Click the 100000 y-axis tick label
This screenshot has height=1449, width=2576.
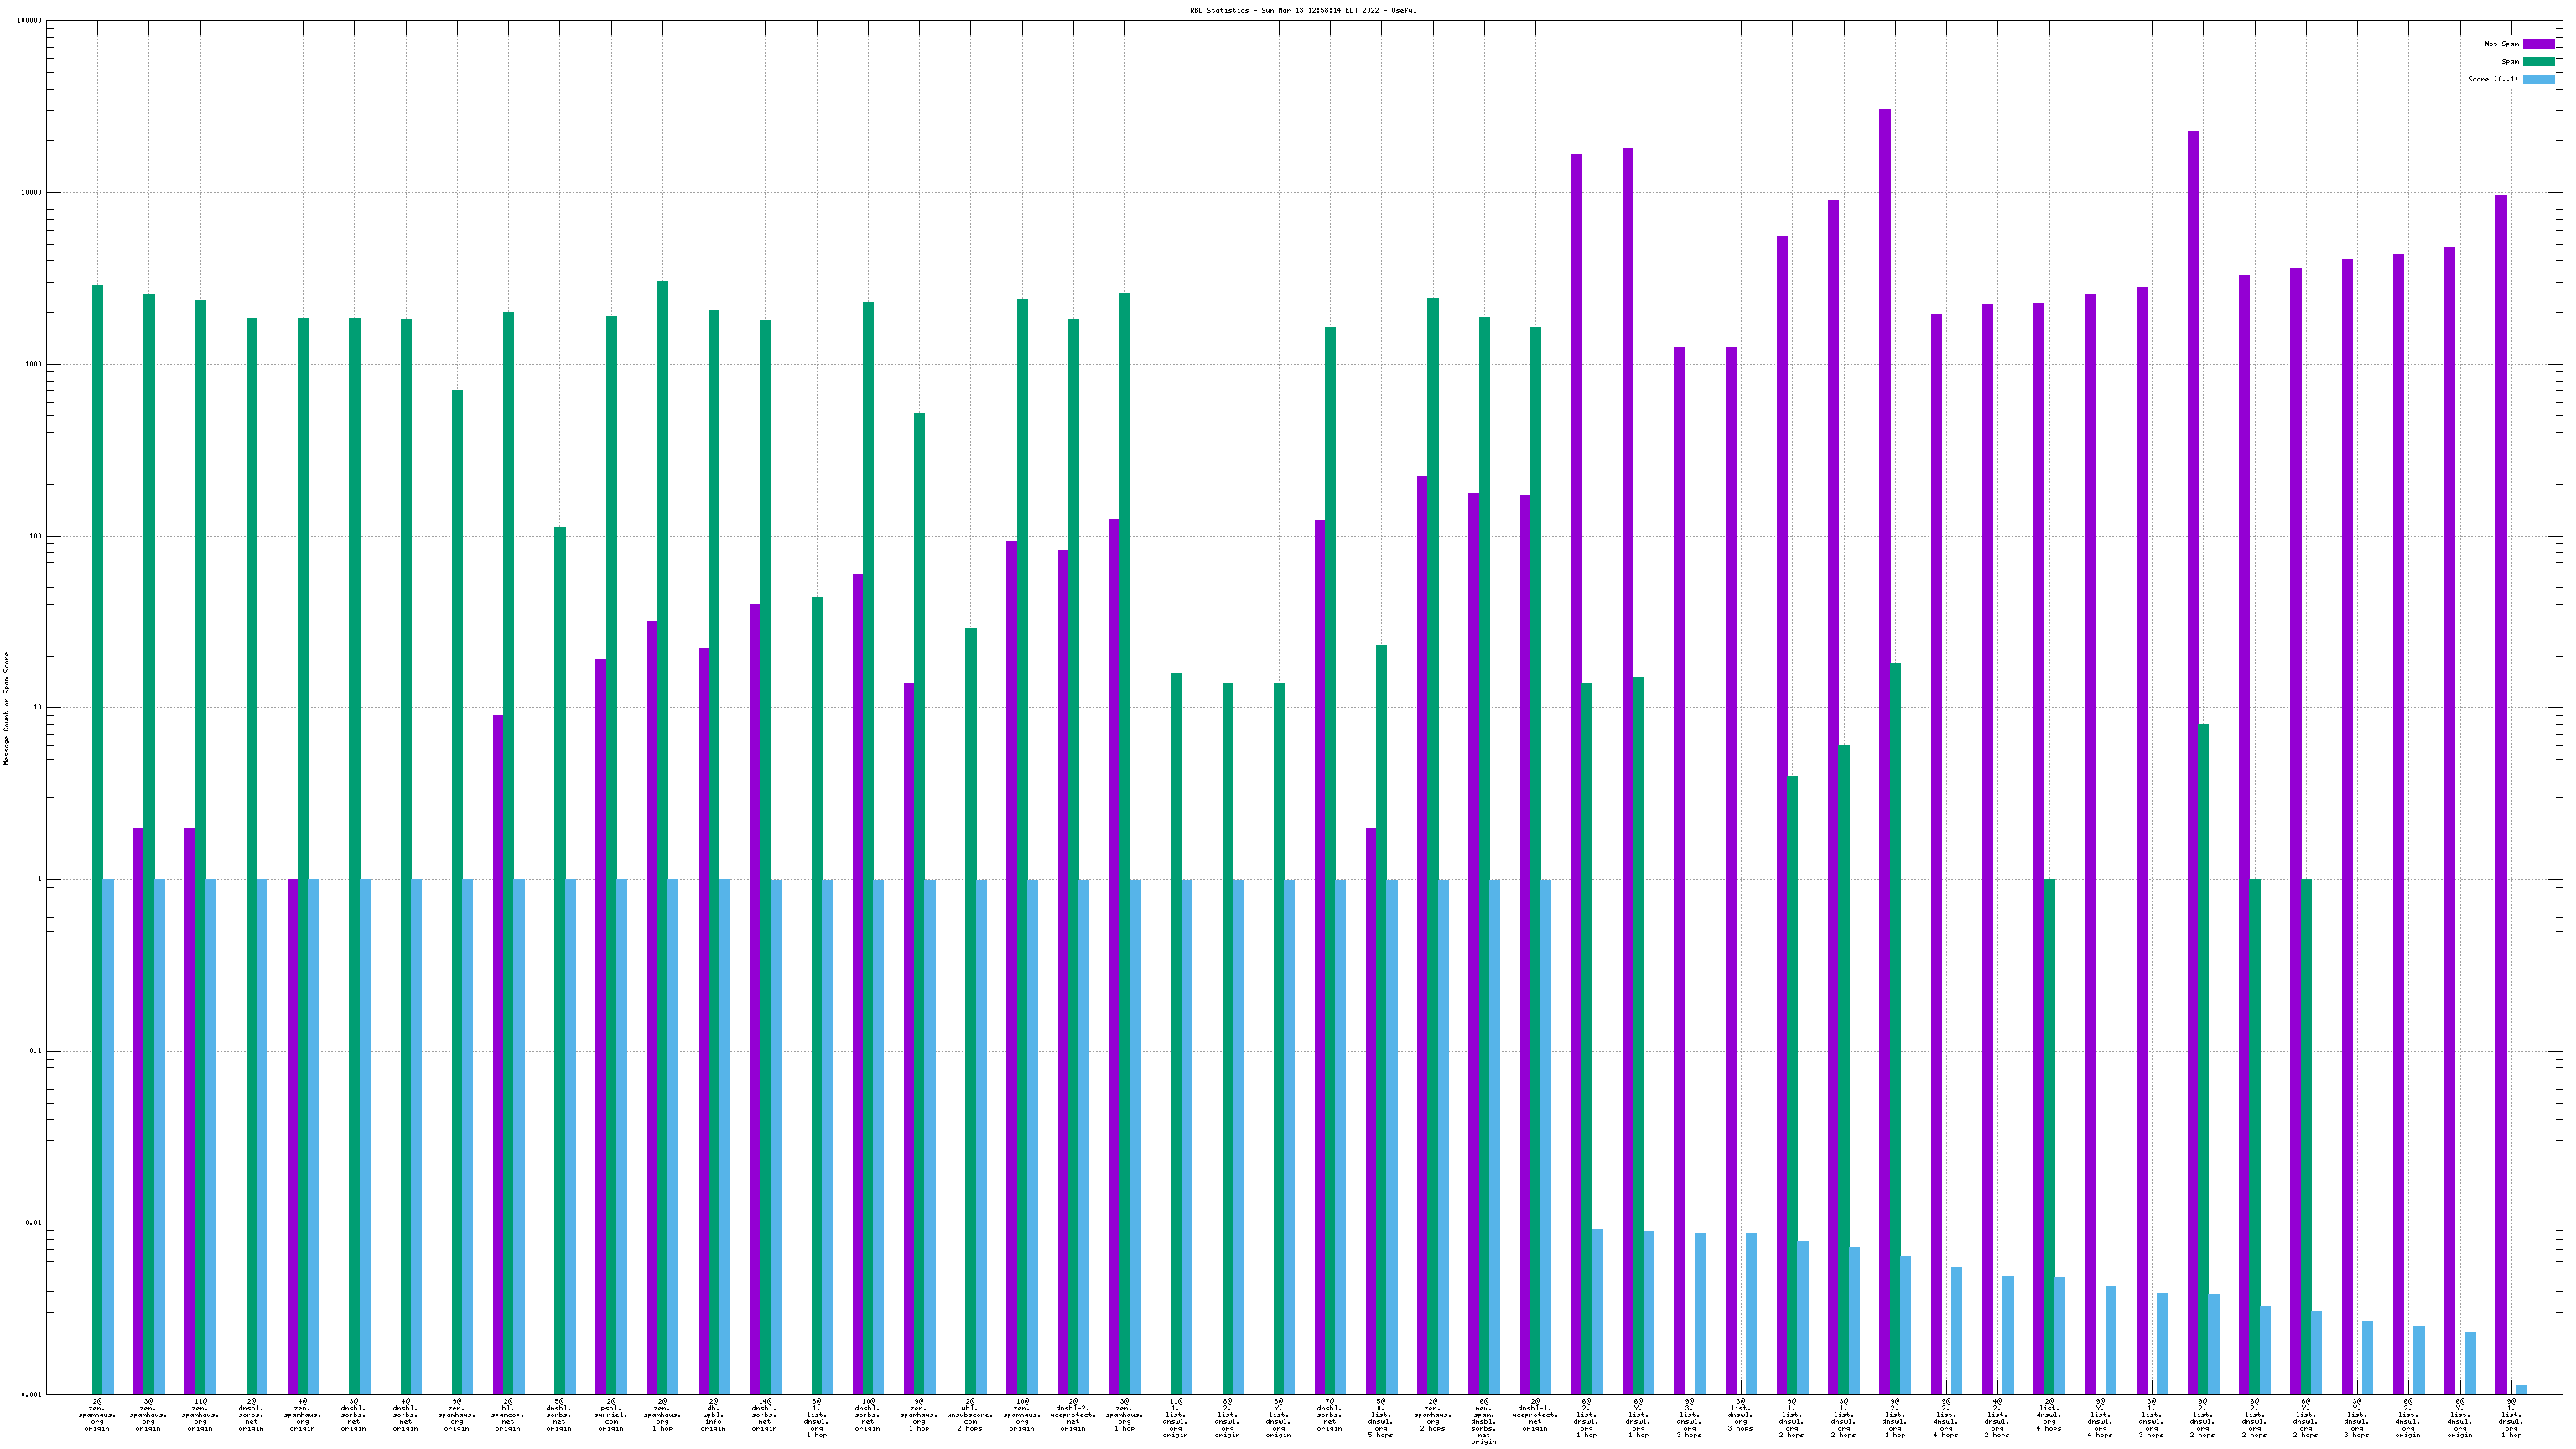30,21
